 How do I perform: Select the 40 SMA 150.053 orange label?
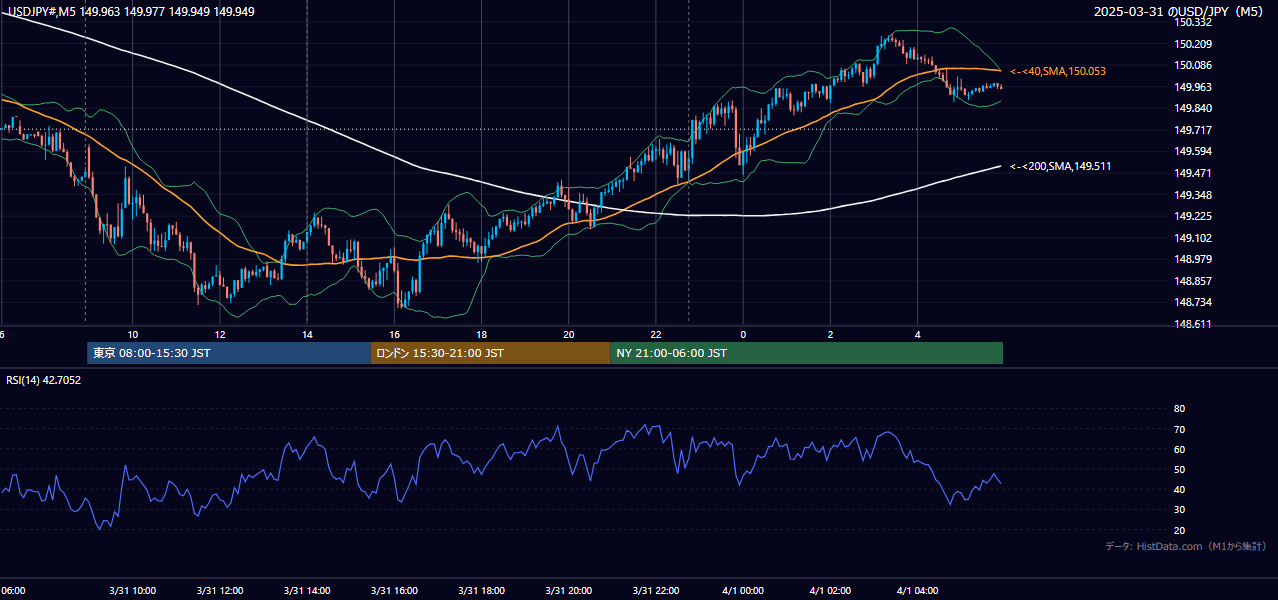(x=1058, y=72)
